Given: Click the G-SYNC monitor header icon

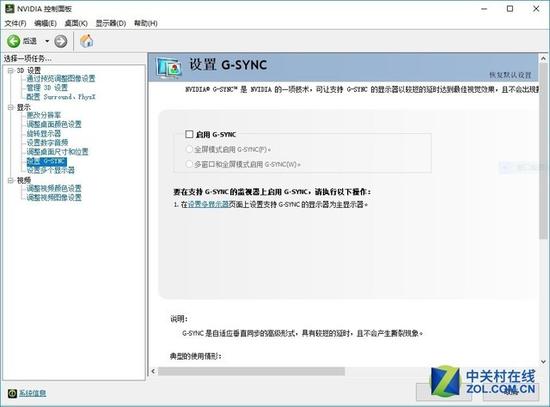Looking at the screenshot, I should tap(169, 67).
